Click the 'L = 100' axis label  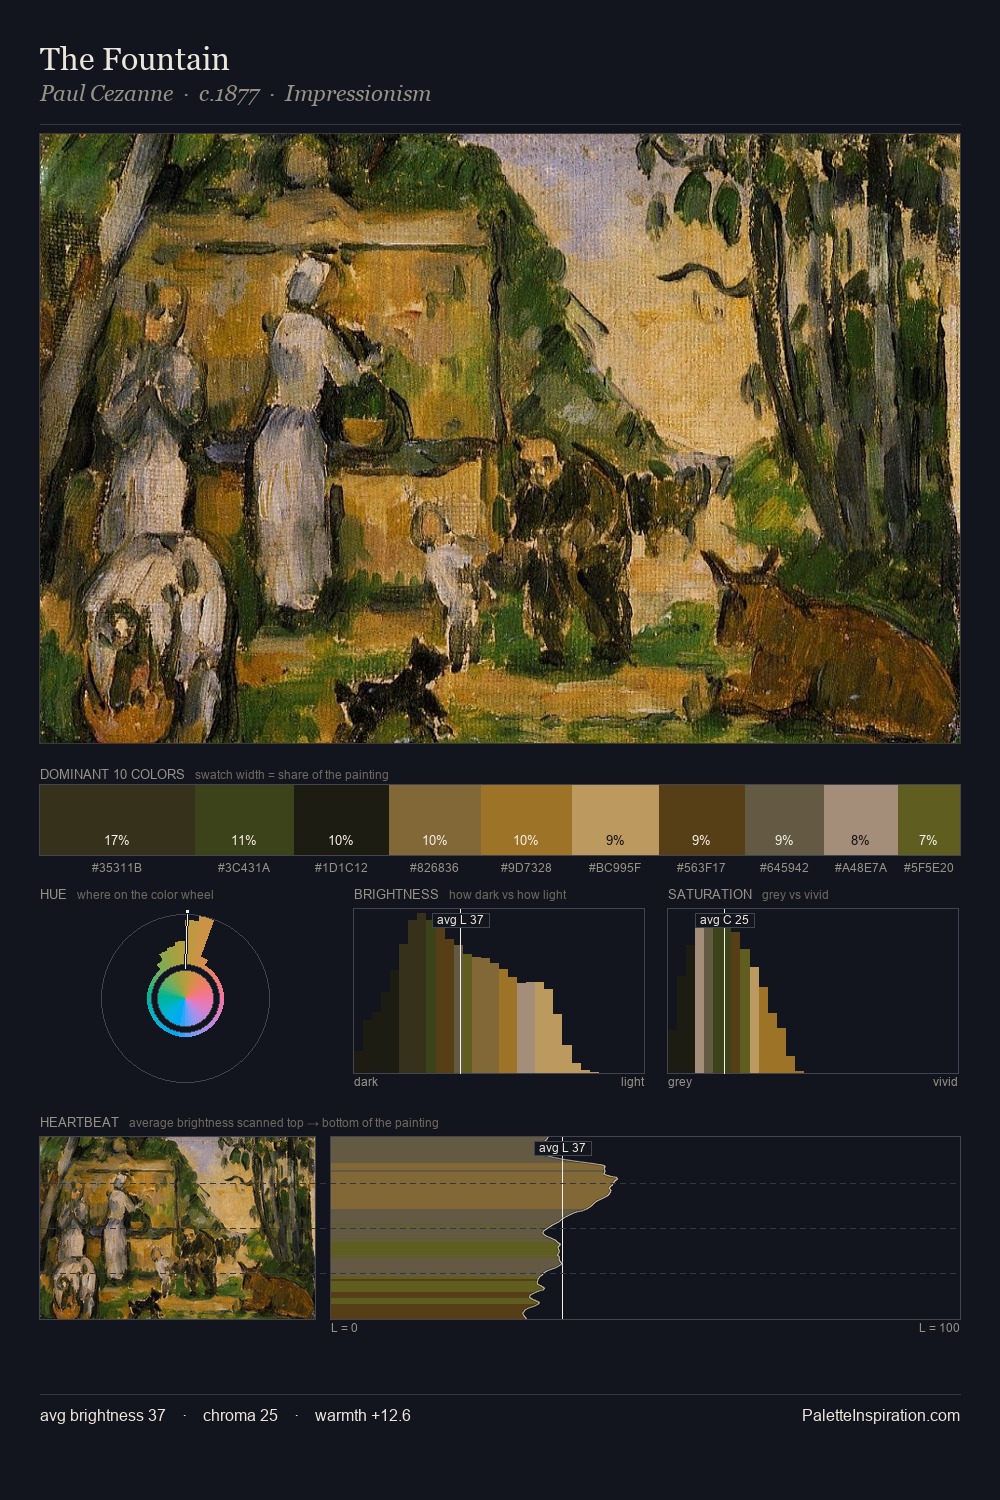pyautogui.click(x=939, y=1328)
